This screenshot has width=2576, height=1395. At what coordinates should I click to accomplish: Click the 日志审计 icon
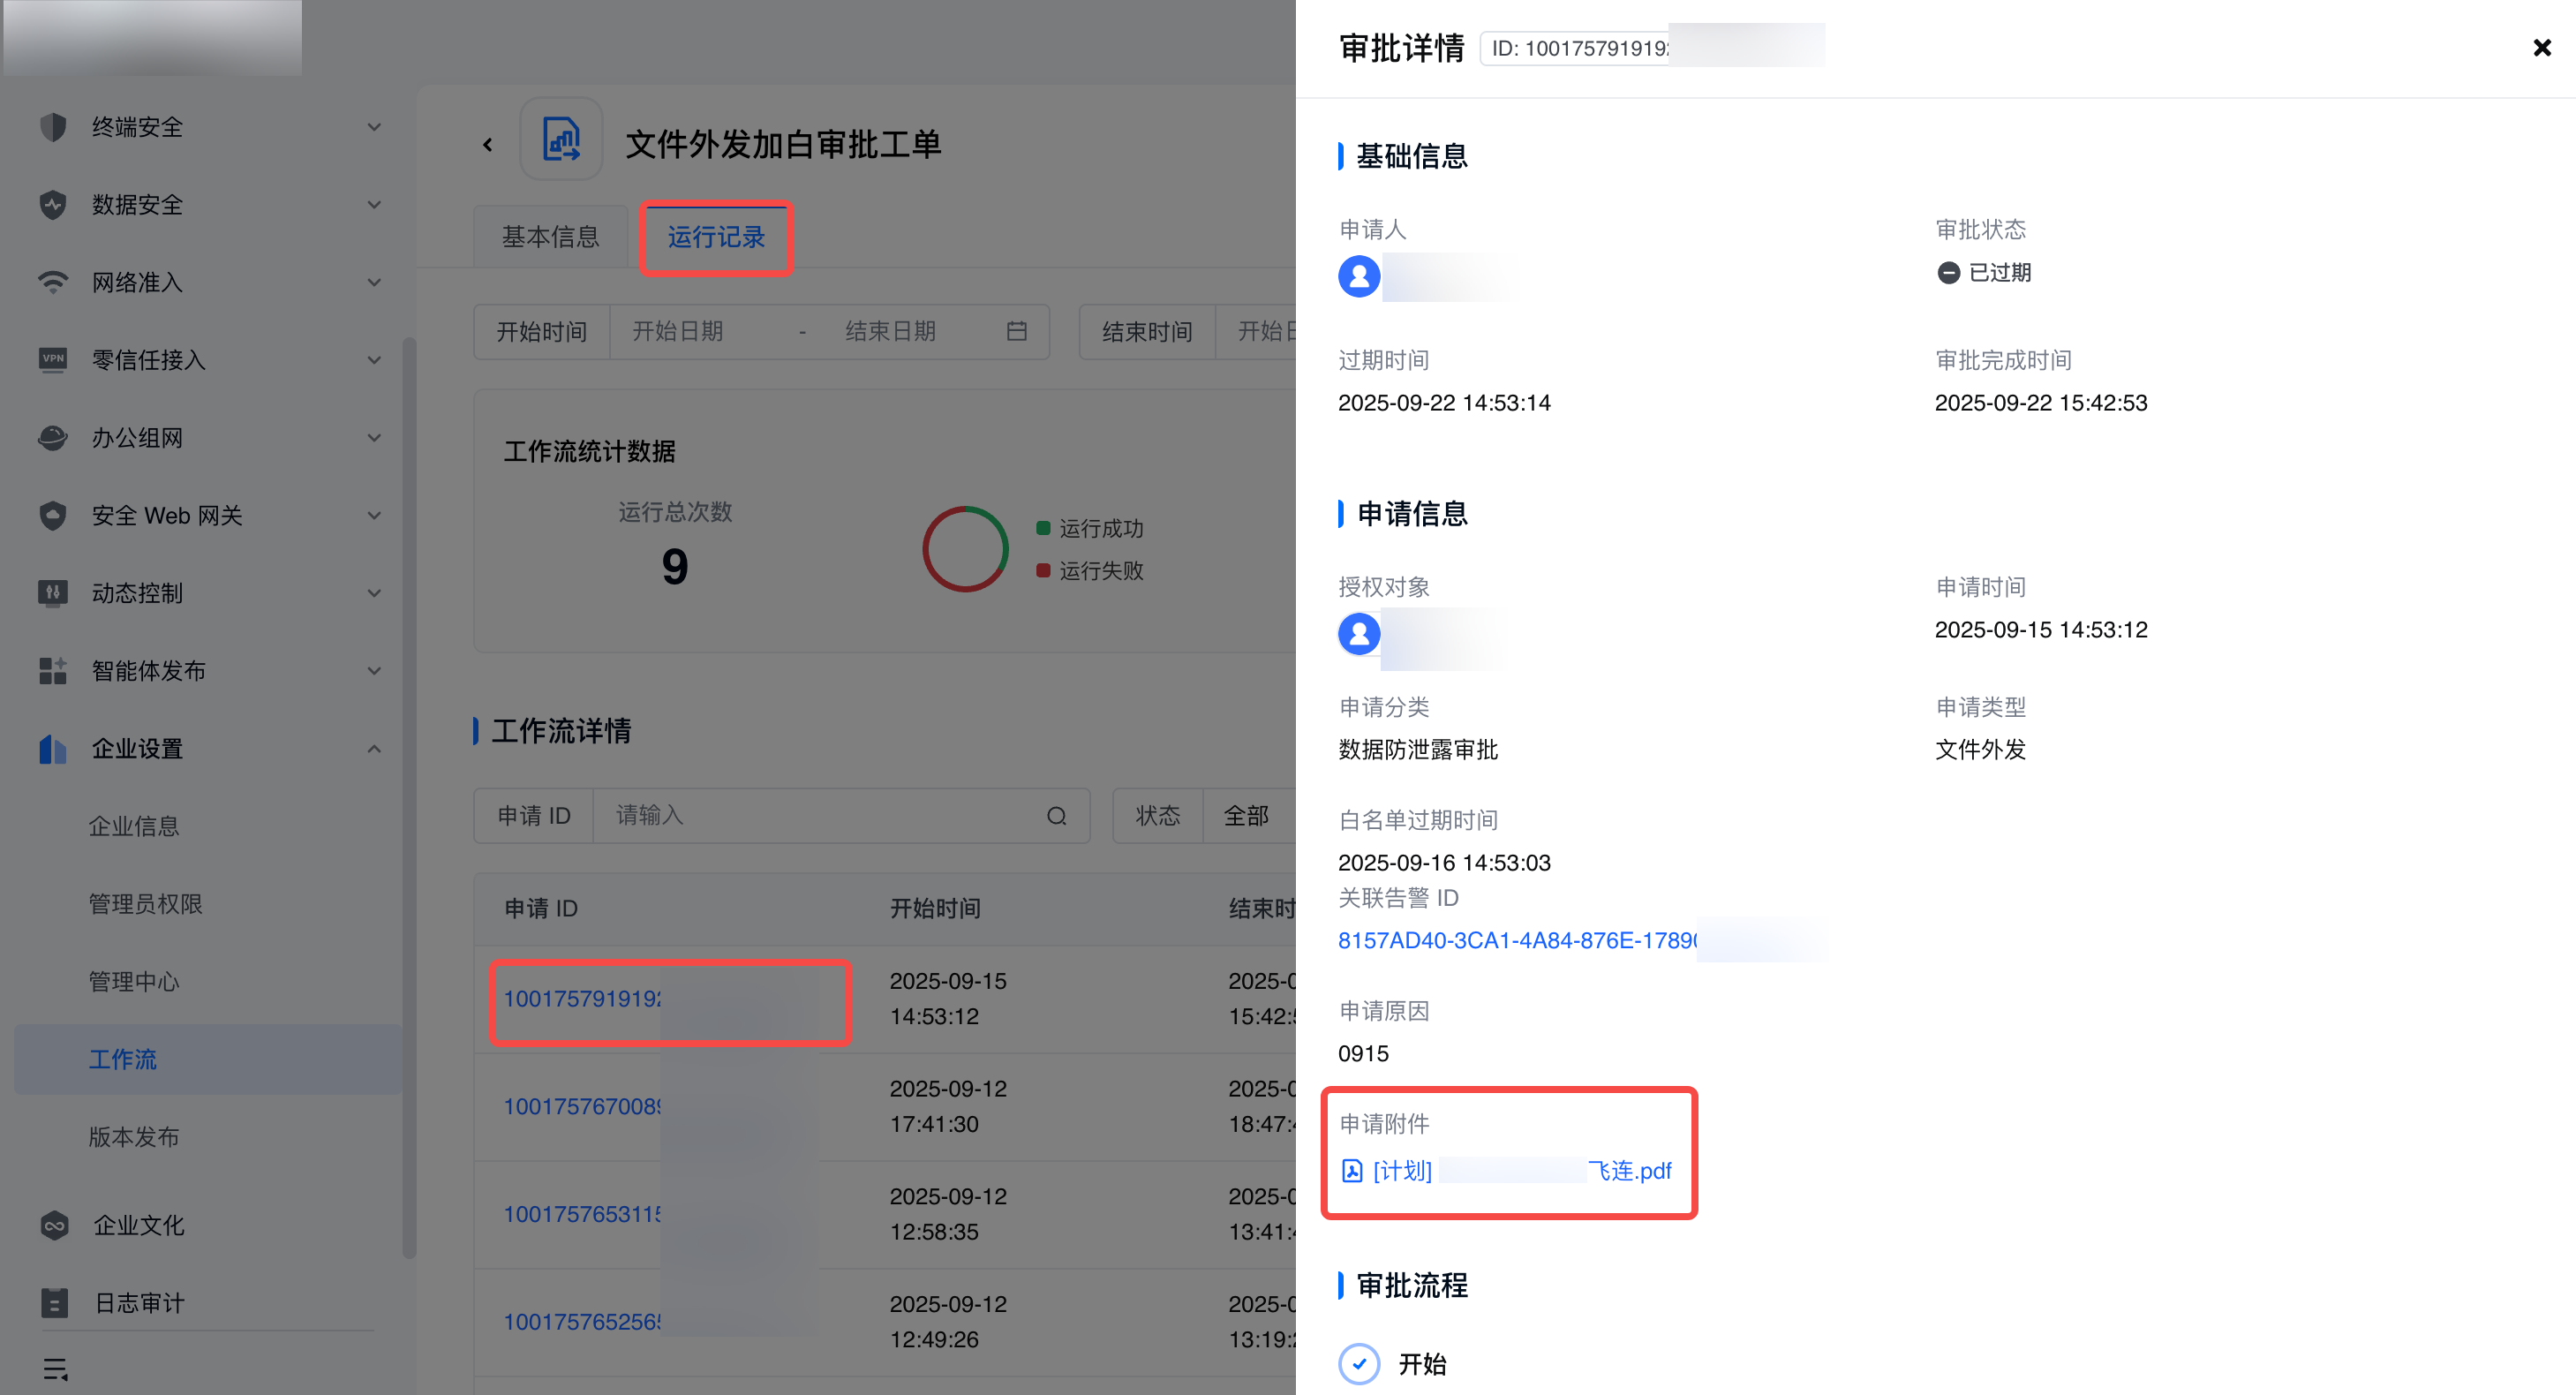[x=55, y=1303]
